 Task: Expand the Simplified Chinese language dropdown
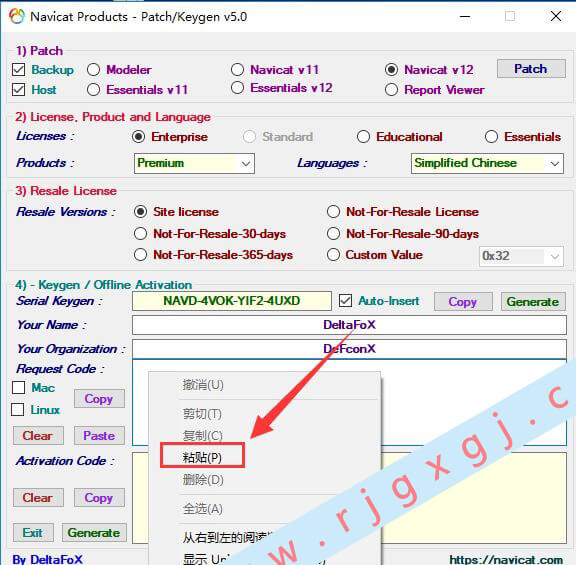pyautogui.click(x=487, y=163)
